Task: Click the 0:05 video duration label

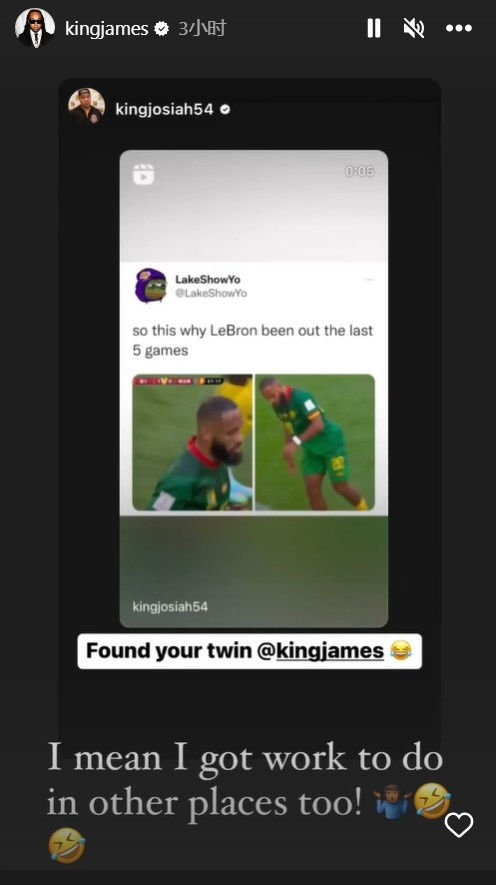Action: (359, 171)
